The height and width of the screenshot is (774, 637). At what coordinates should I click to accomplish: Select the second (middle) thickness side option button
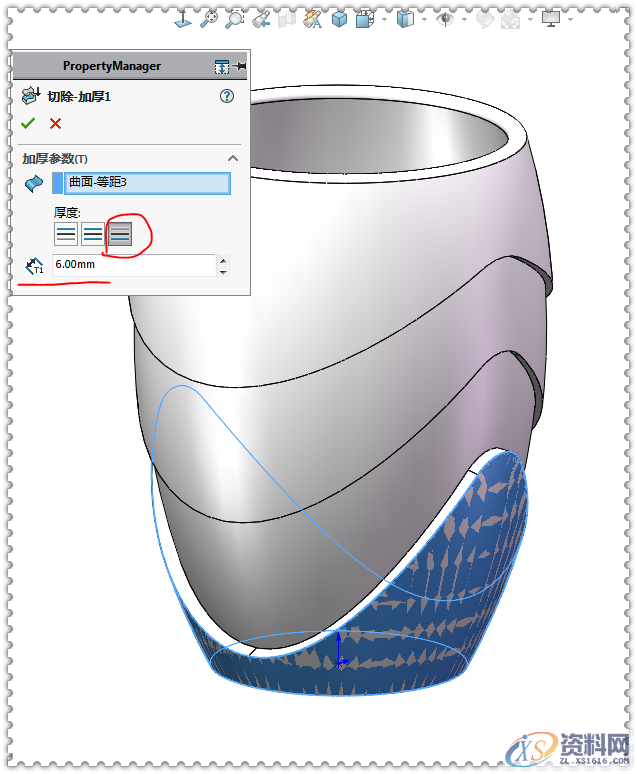[x=93, y=233]
